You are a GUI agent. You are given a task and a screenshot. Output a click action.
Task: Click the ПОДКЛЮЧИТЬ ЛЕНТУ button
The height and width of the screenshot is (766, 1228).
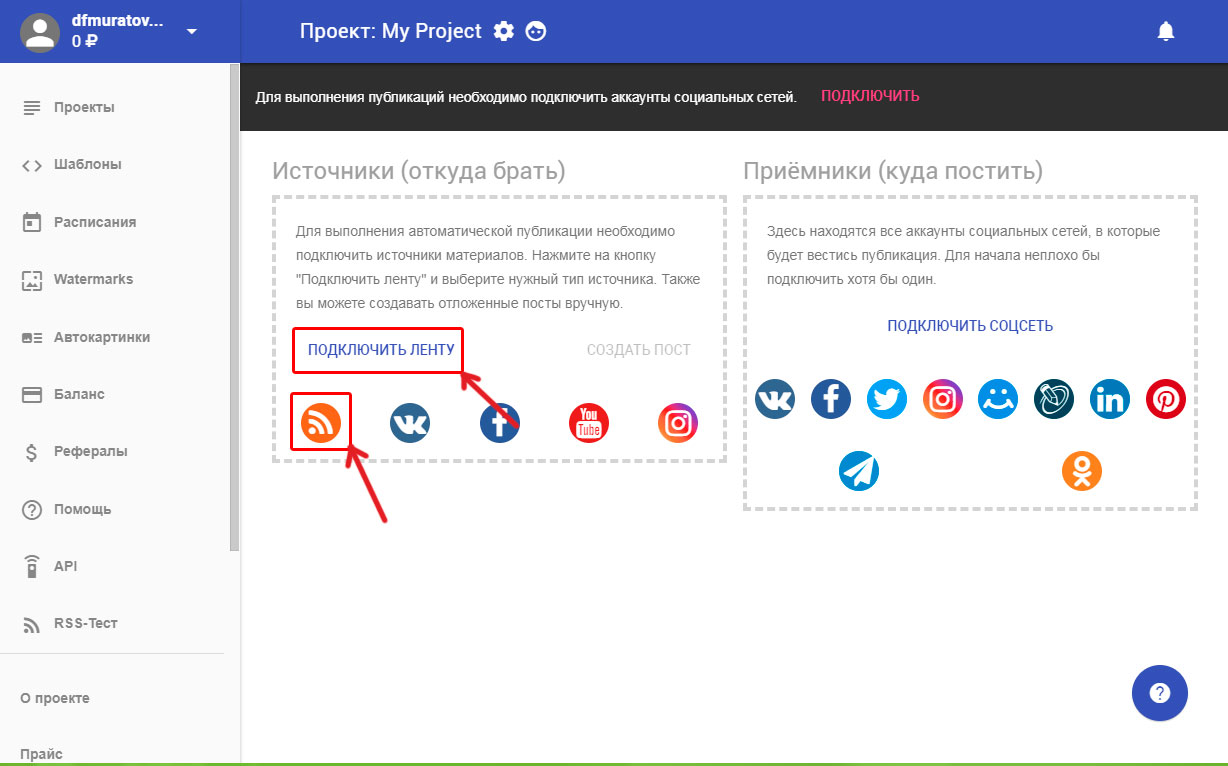[x=381, y=350]
